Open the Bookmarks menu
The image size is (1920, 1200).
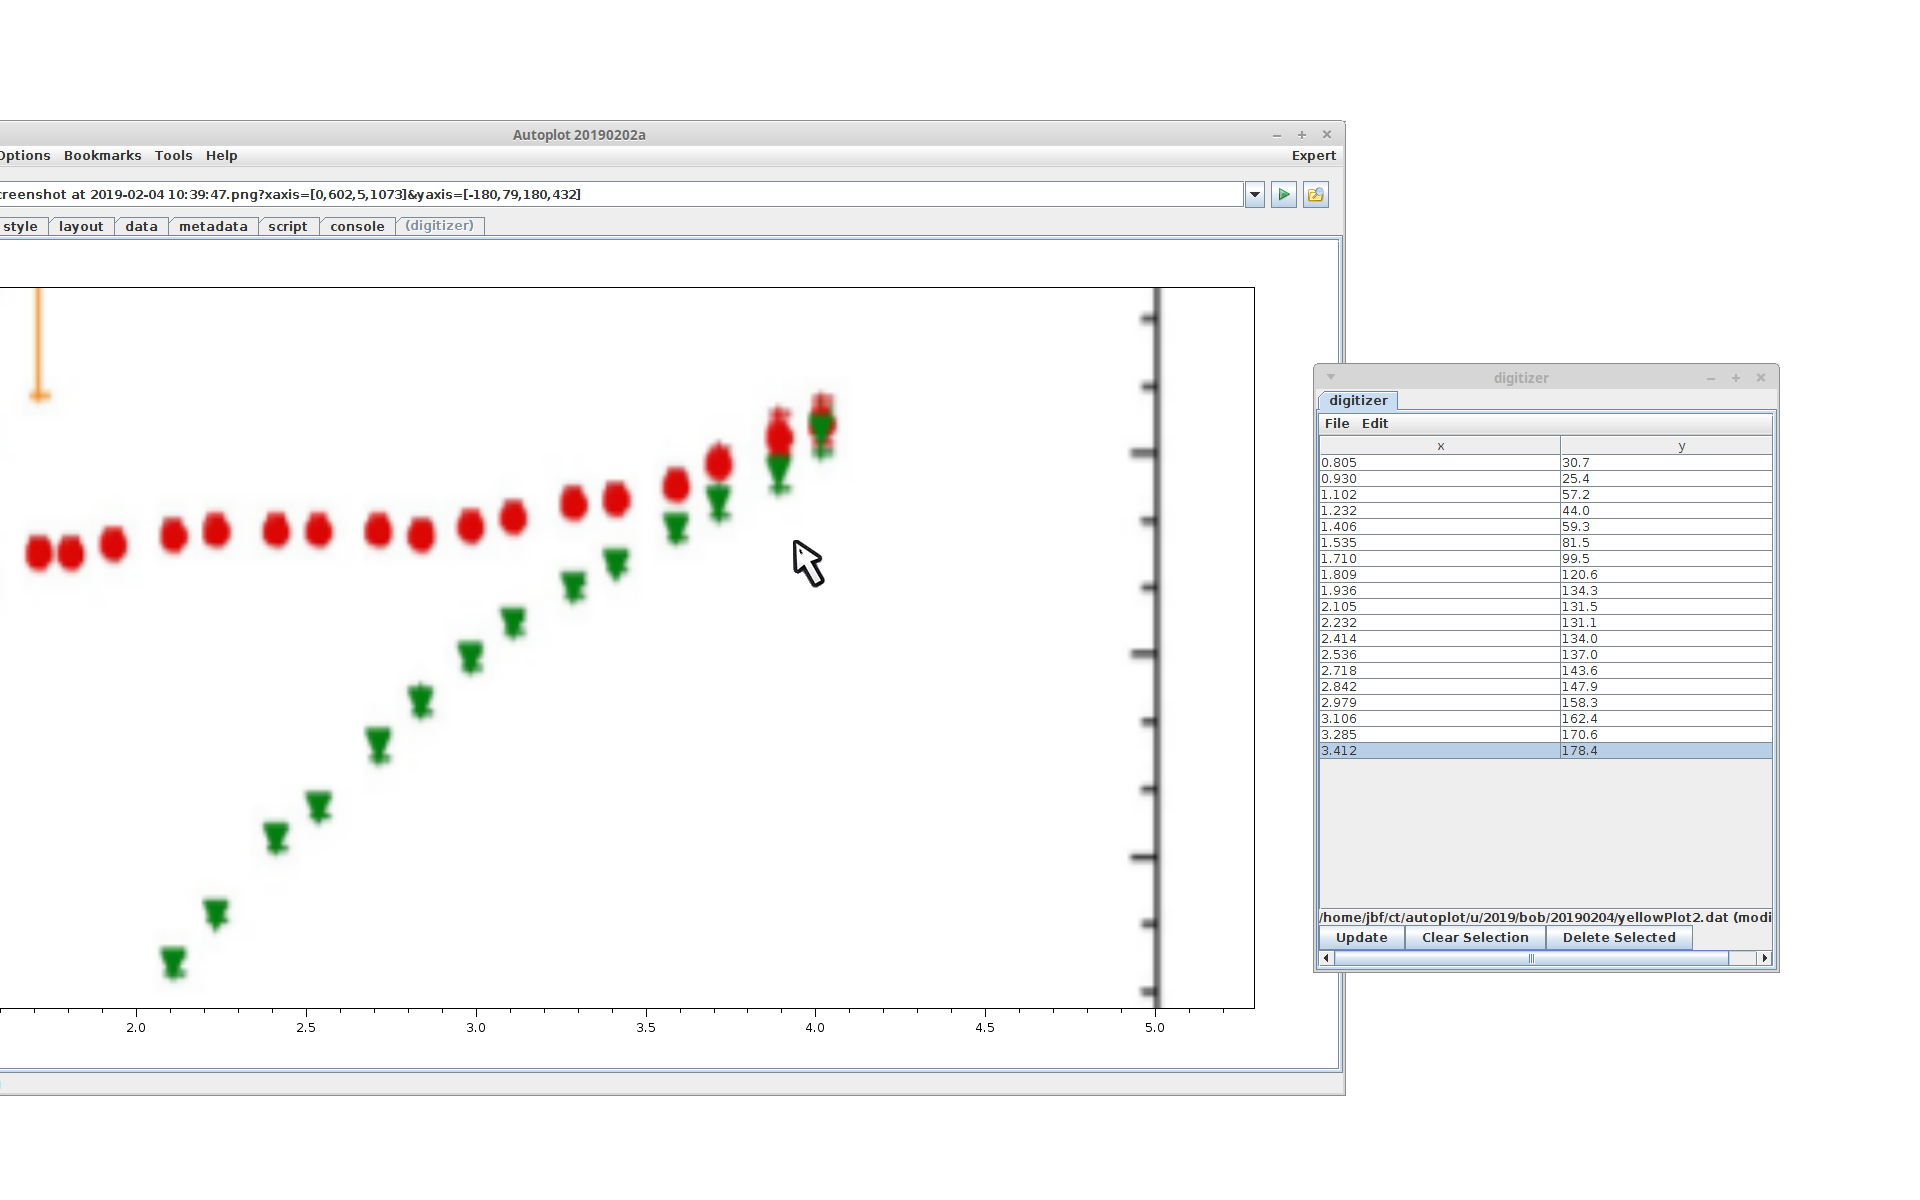click(x=102, y=156)
